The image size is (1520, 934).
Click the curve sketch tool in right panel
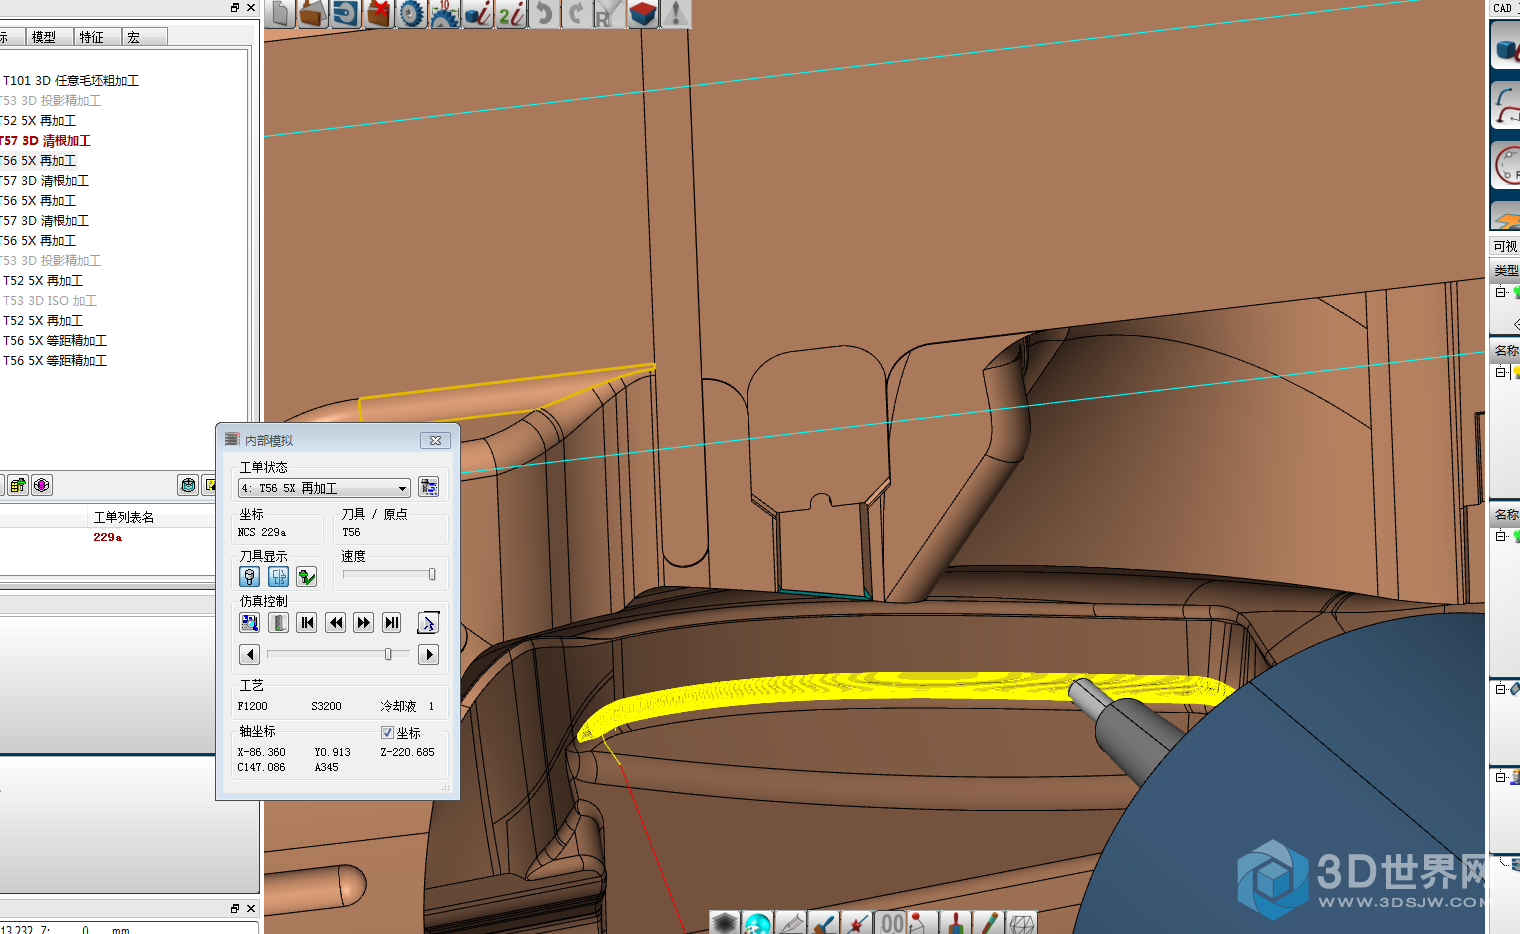point(1506,106)
